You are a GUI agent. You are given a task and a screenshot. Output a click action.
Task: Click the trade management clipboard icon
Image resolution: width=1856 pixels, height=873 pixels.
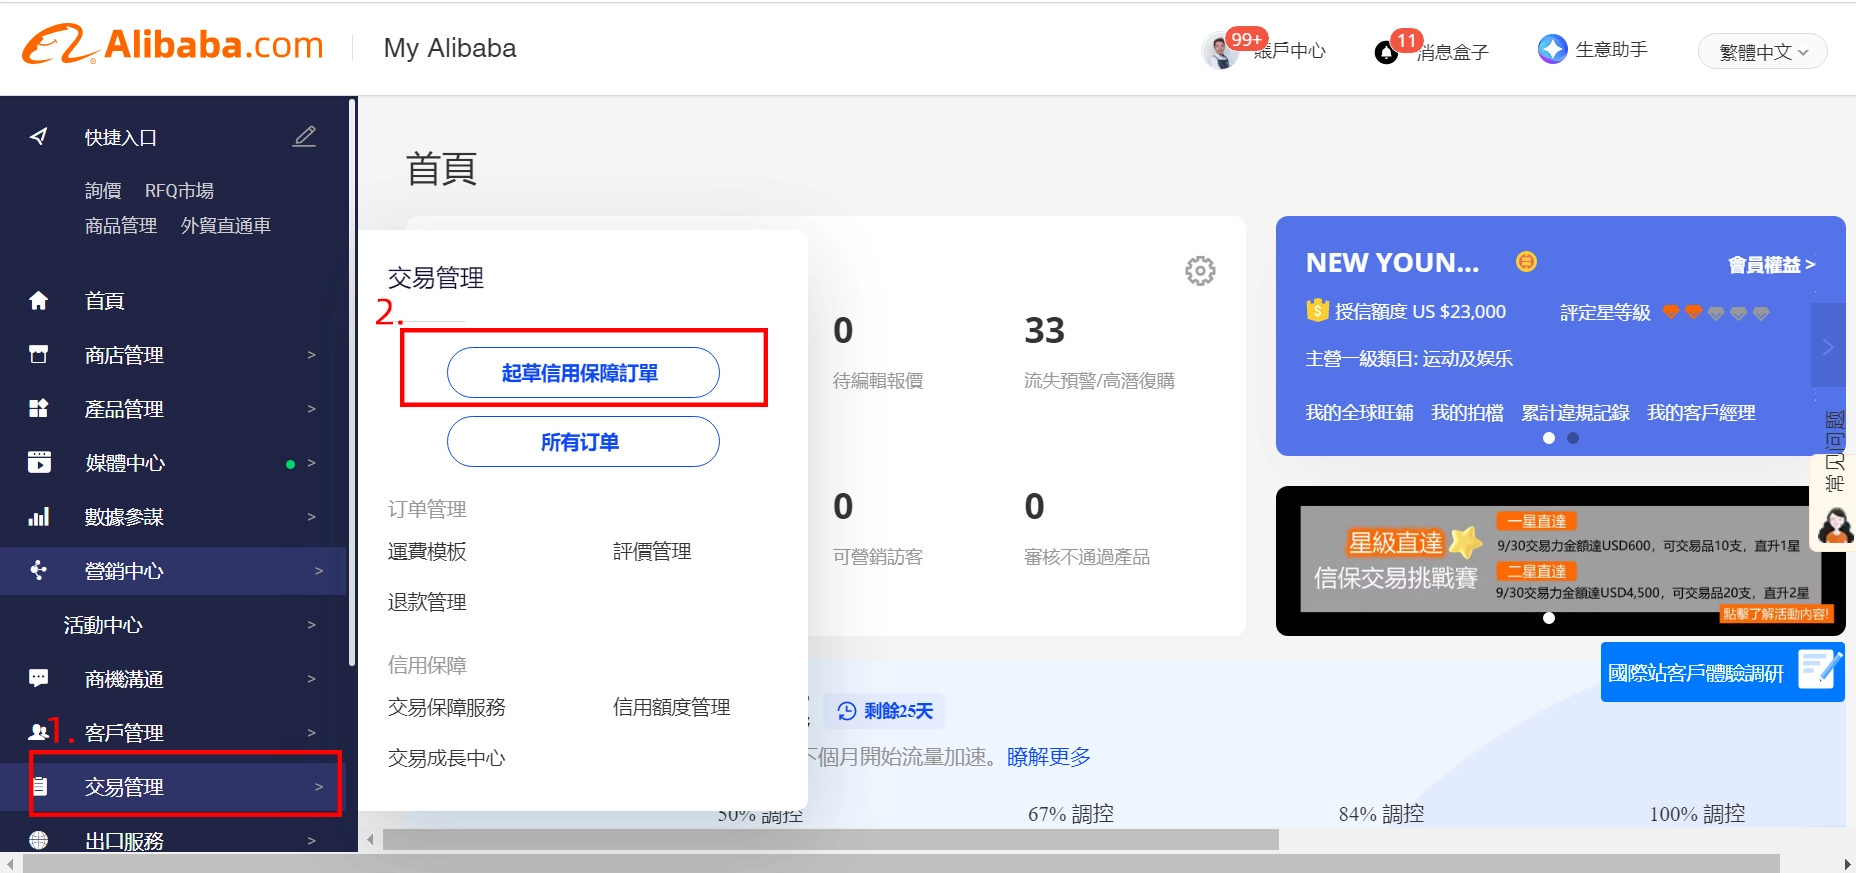[x=40, y=786]
